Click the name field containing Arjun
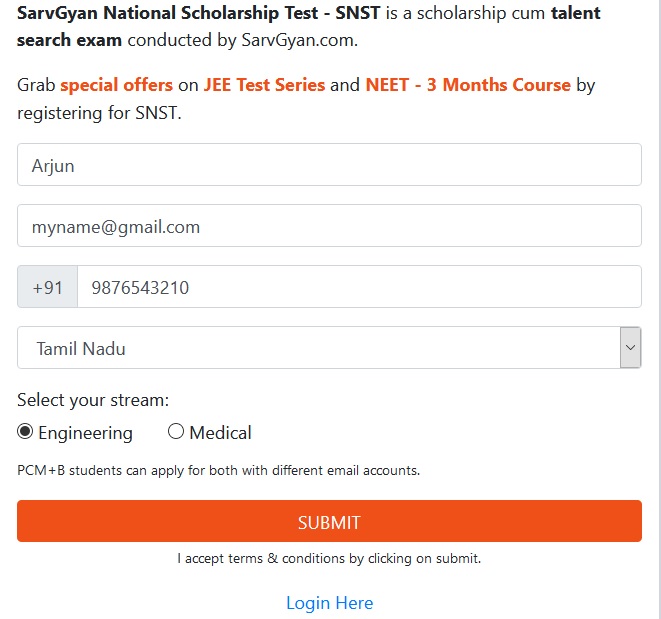Viewport: 661px width, 619px height. 329,165
